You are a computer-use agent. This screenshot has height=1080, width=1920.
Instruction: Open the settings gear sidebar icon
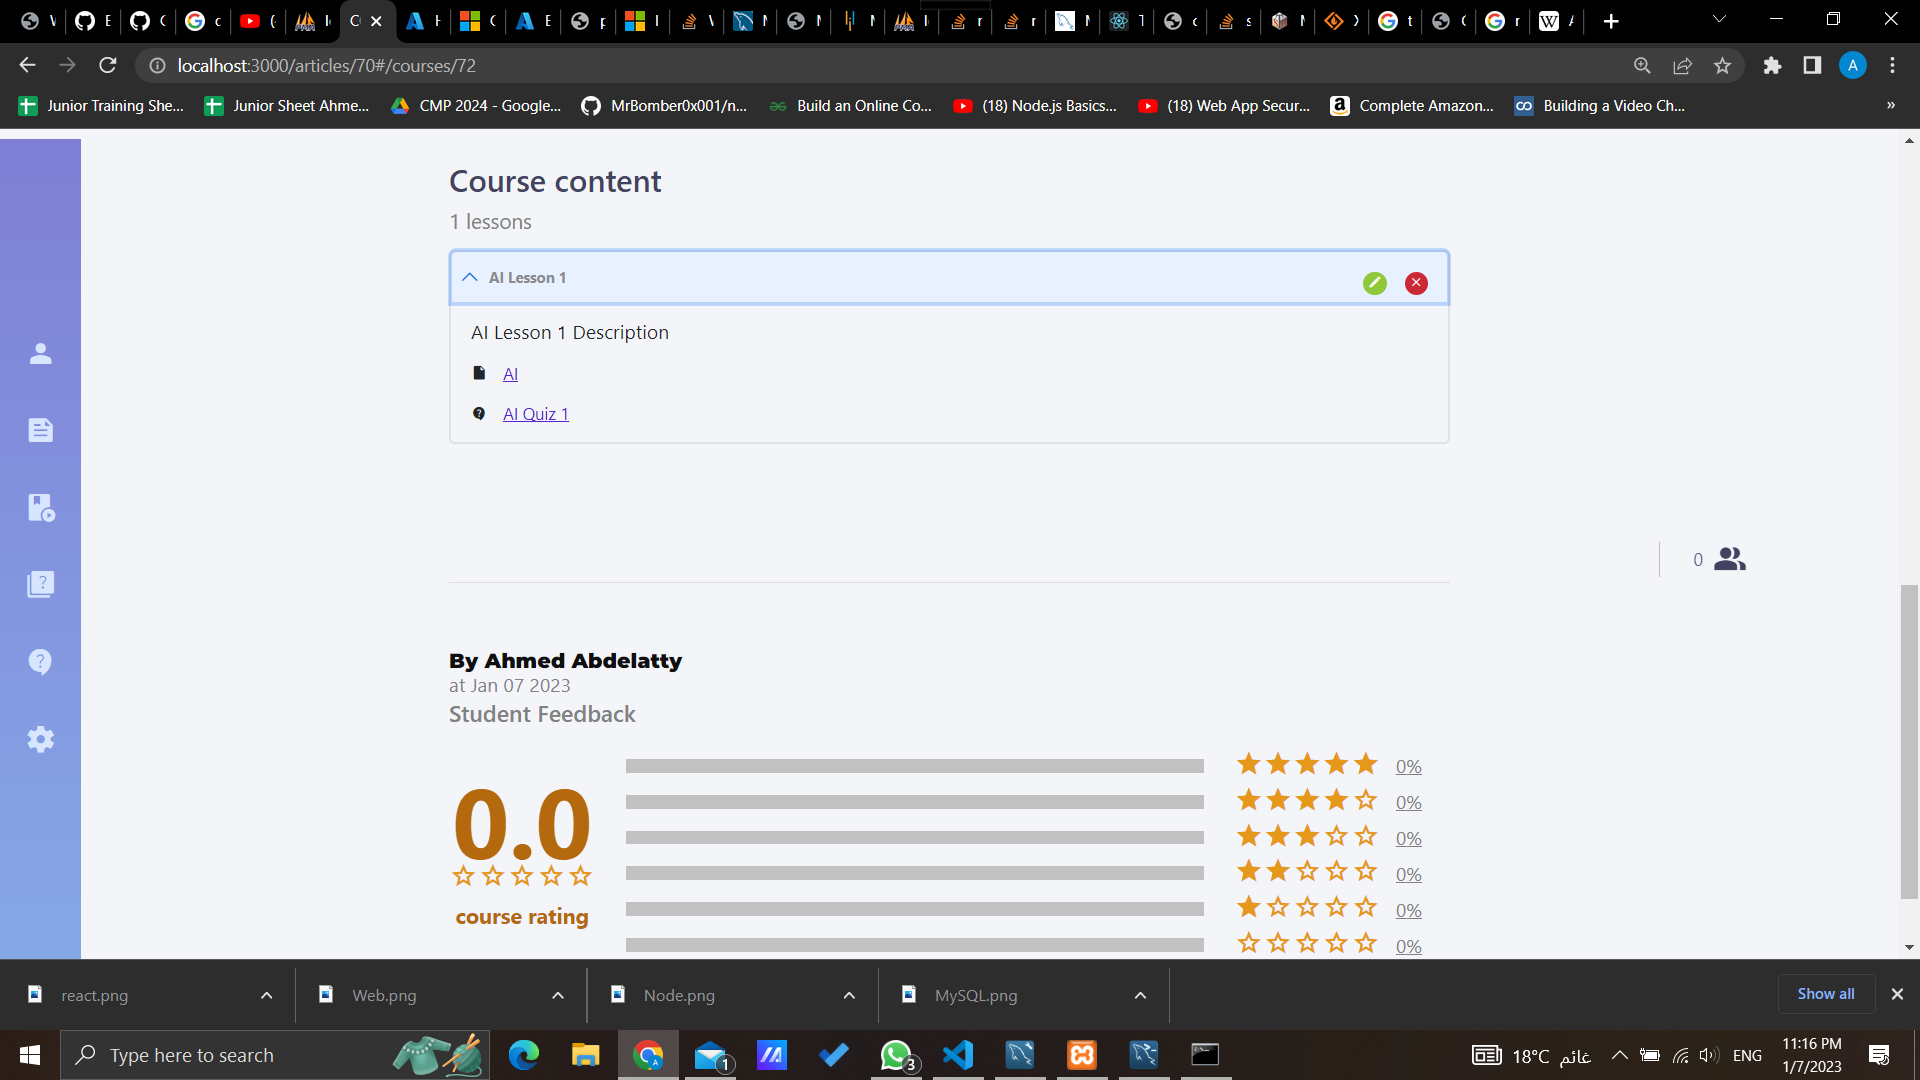point(40,739)
